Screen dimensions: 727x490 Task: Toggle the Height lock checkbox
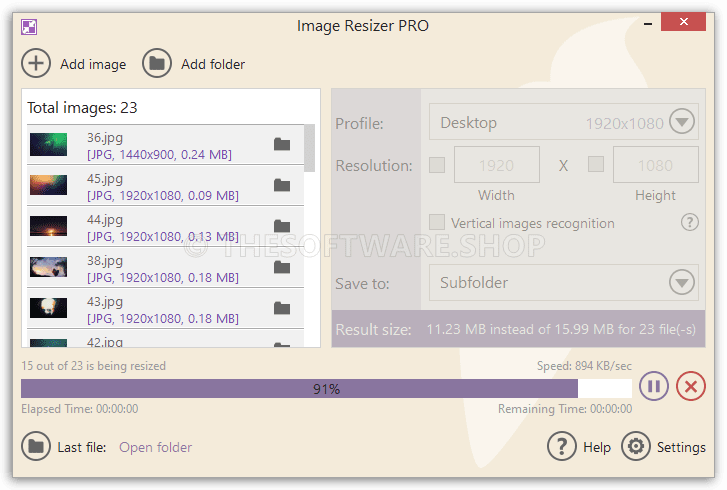click(596, 164)
